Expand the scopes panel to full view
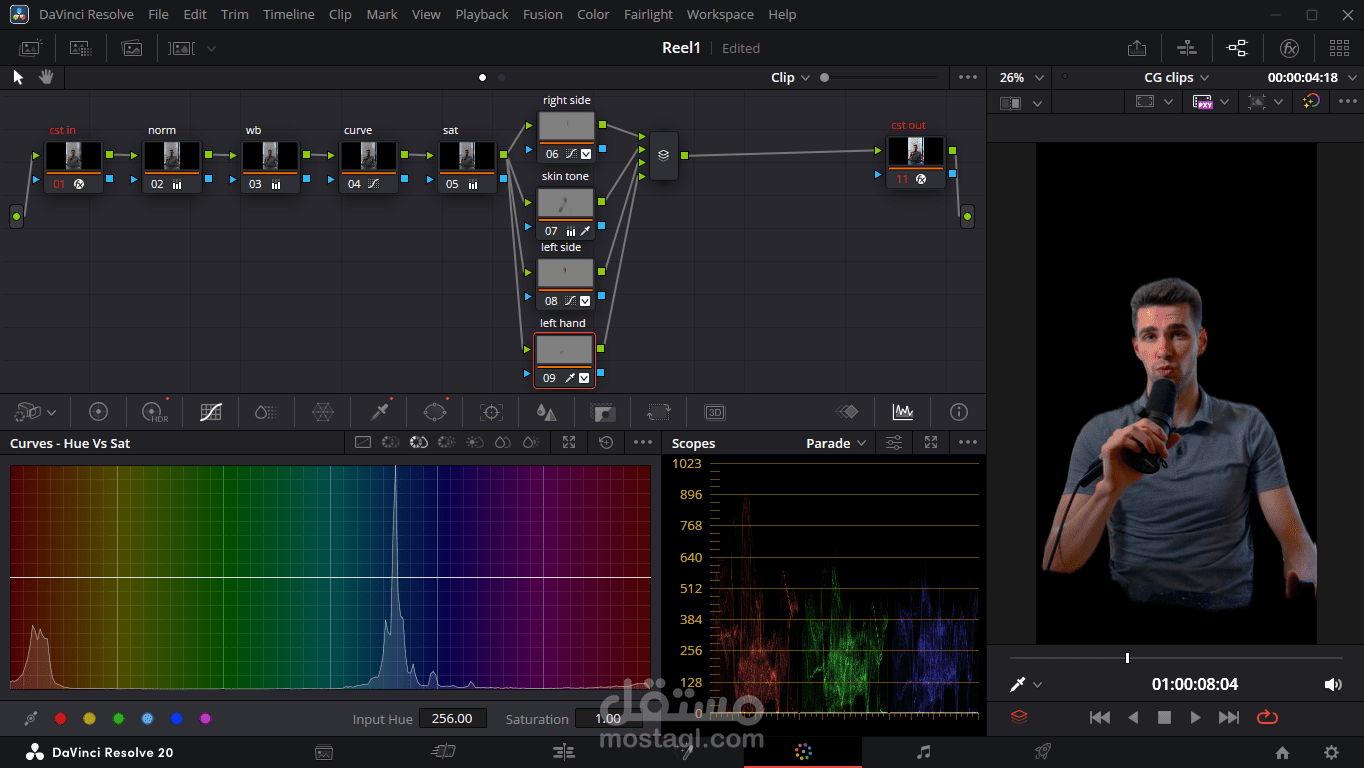 click(x=931, y=442)
